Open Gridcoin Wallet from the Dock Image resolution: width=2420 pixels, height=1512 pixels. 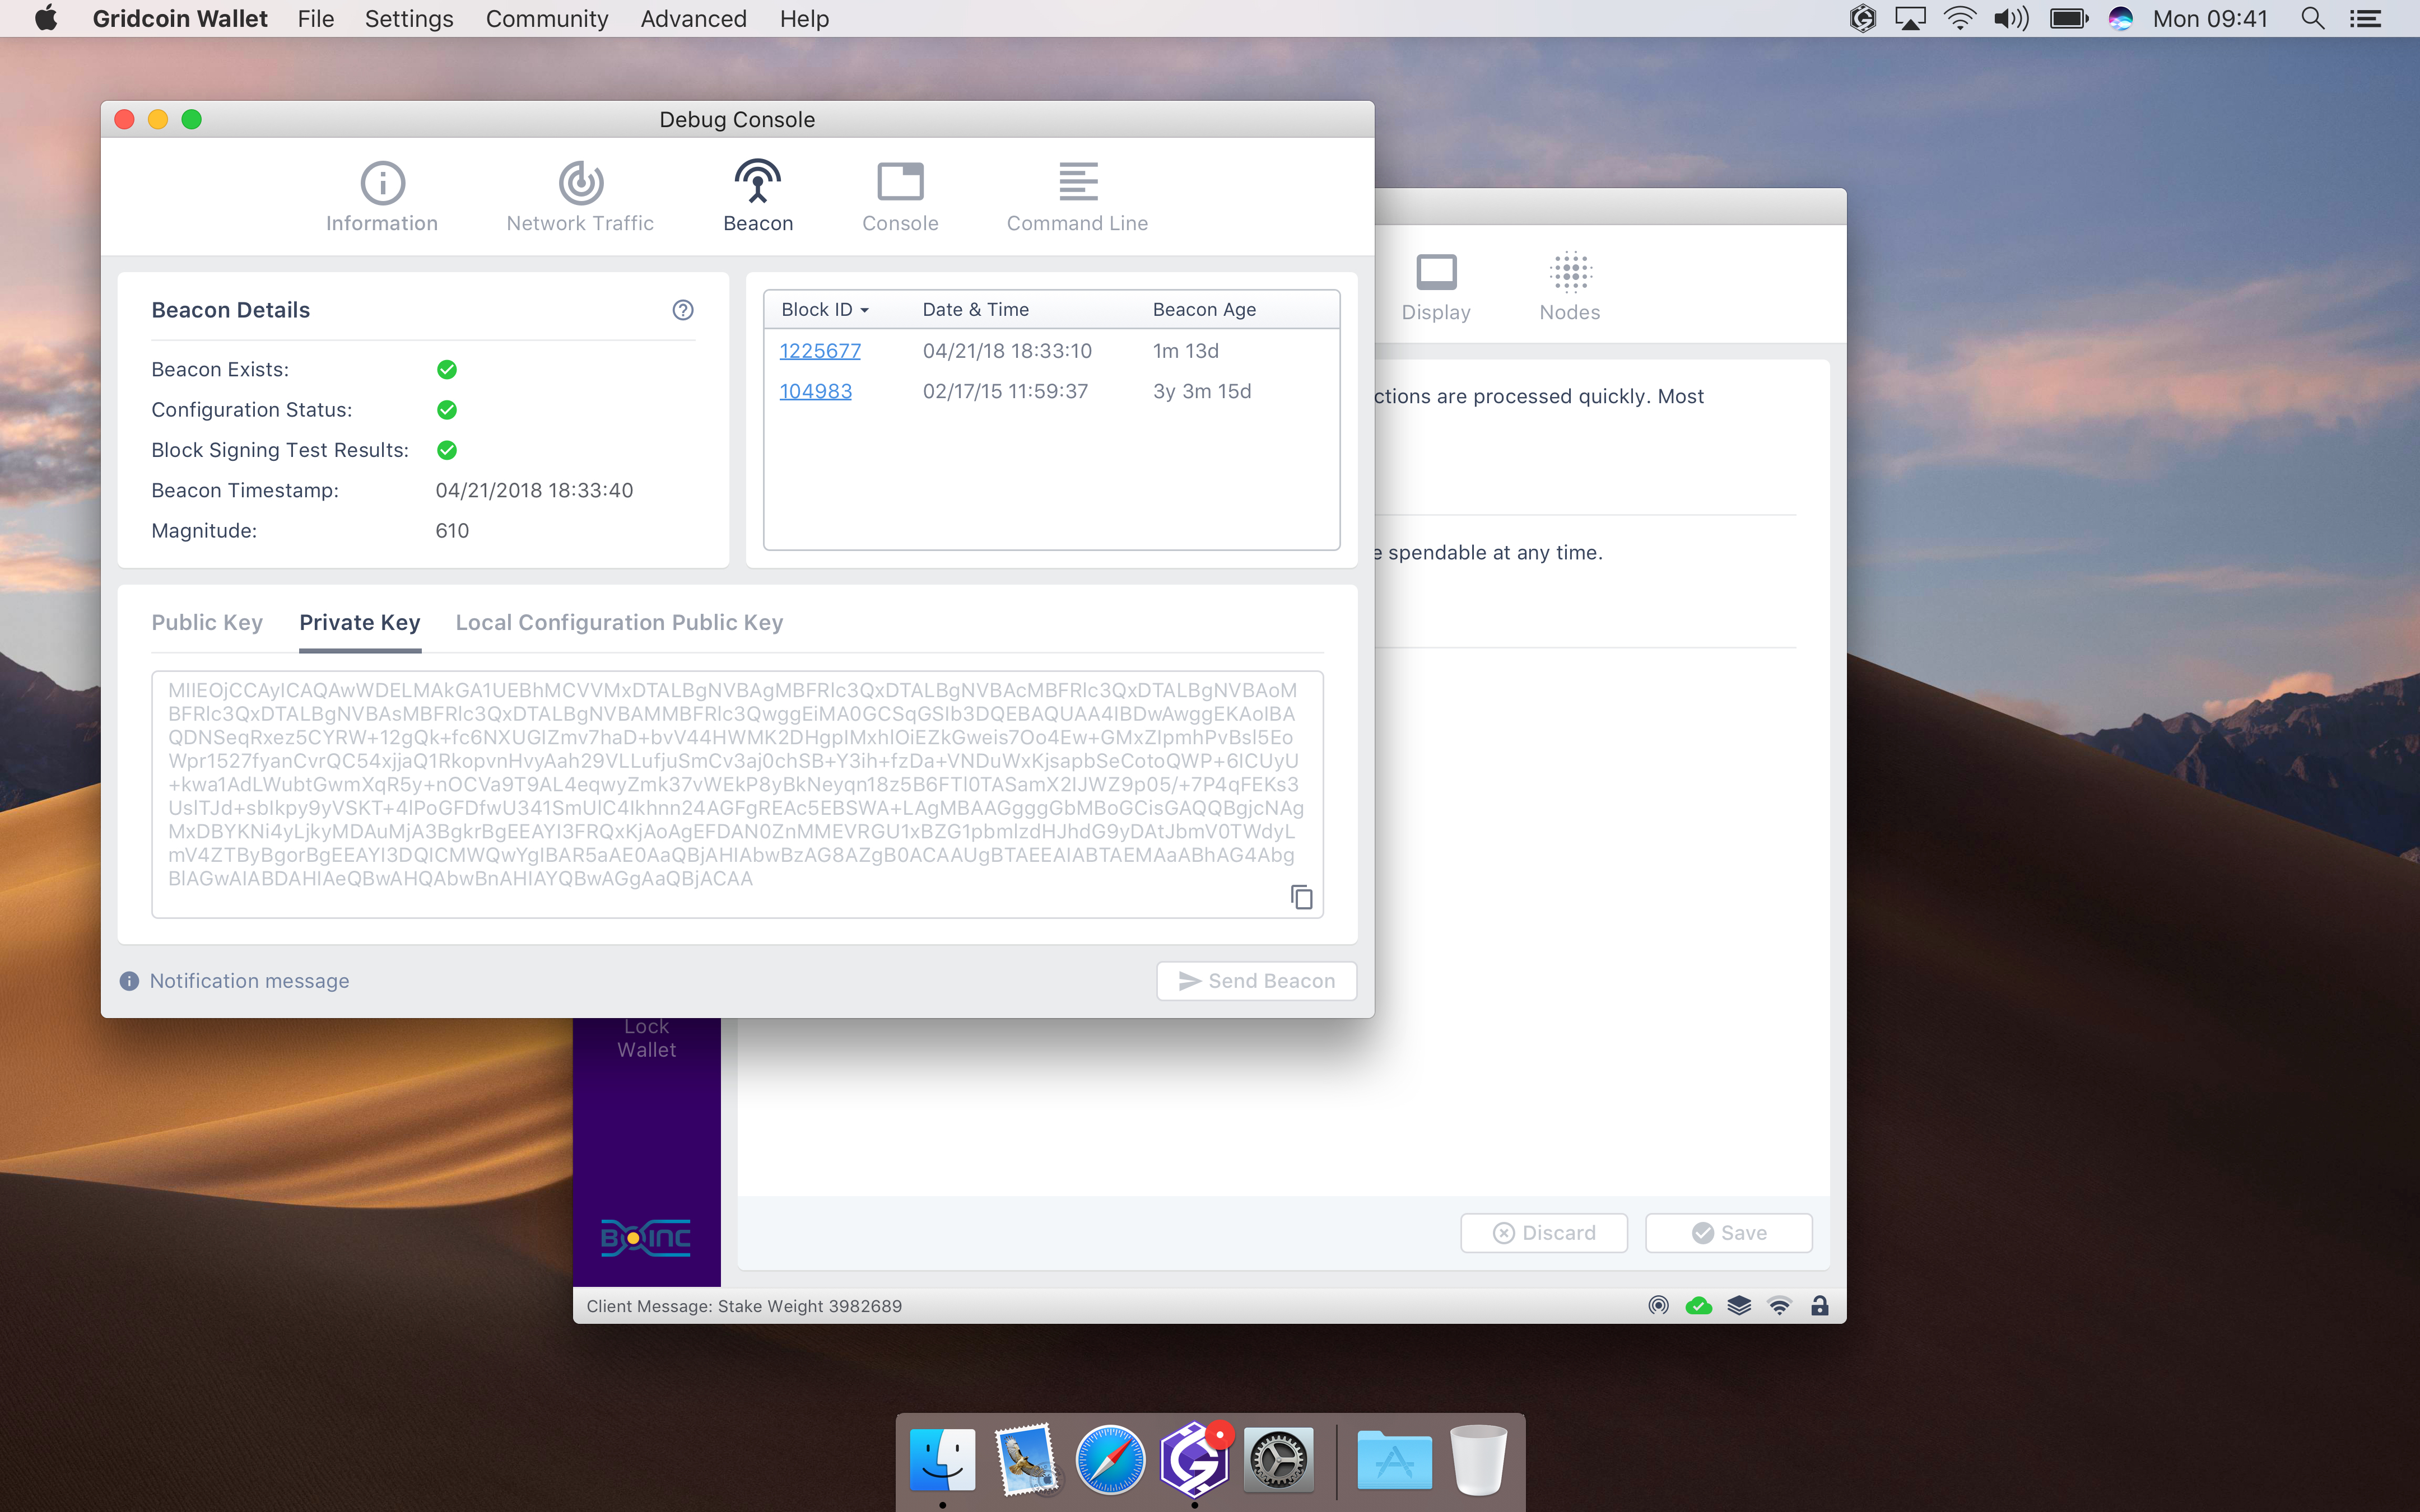[x=1194, y=1459]
